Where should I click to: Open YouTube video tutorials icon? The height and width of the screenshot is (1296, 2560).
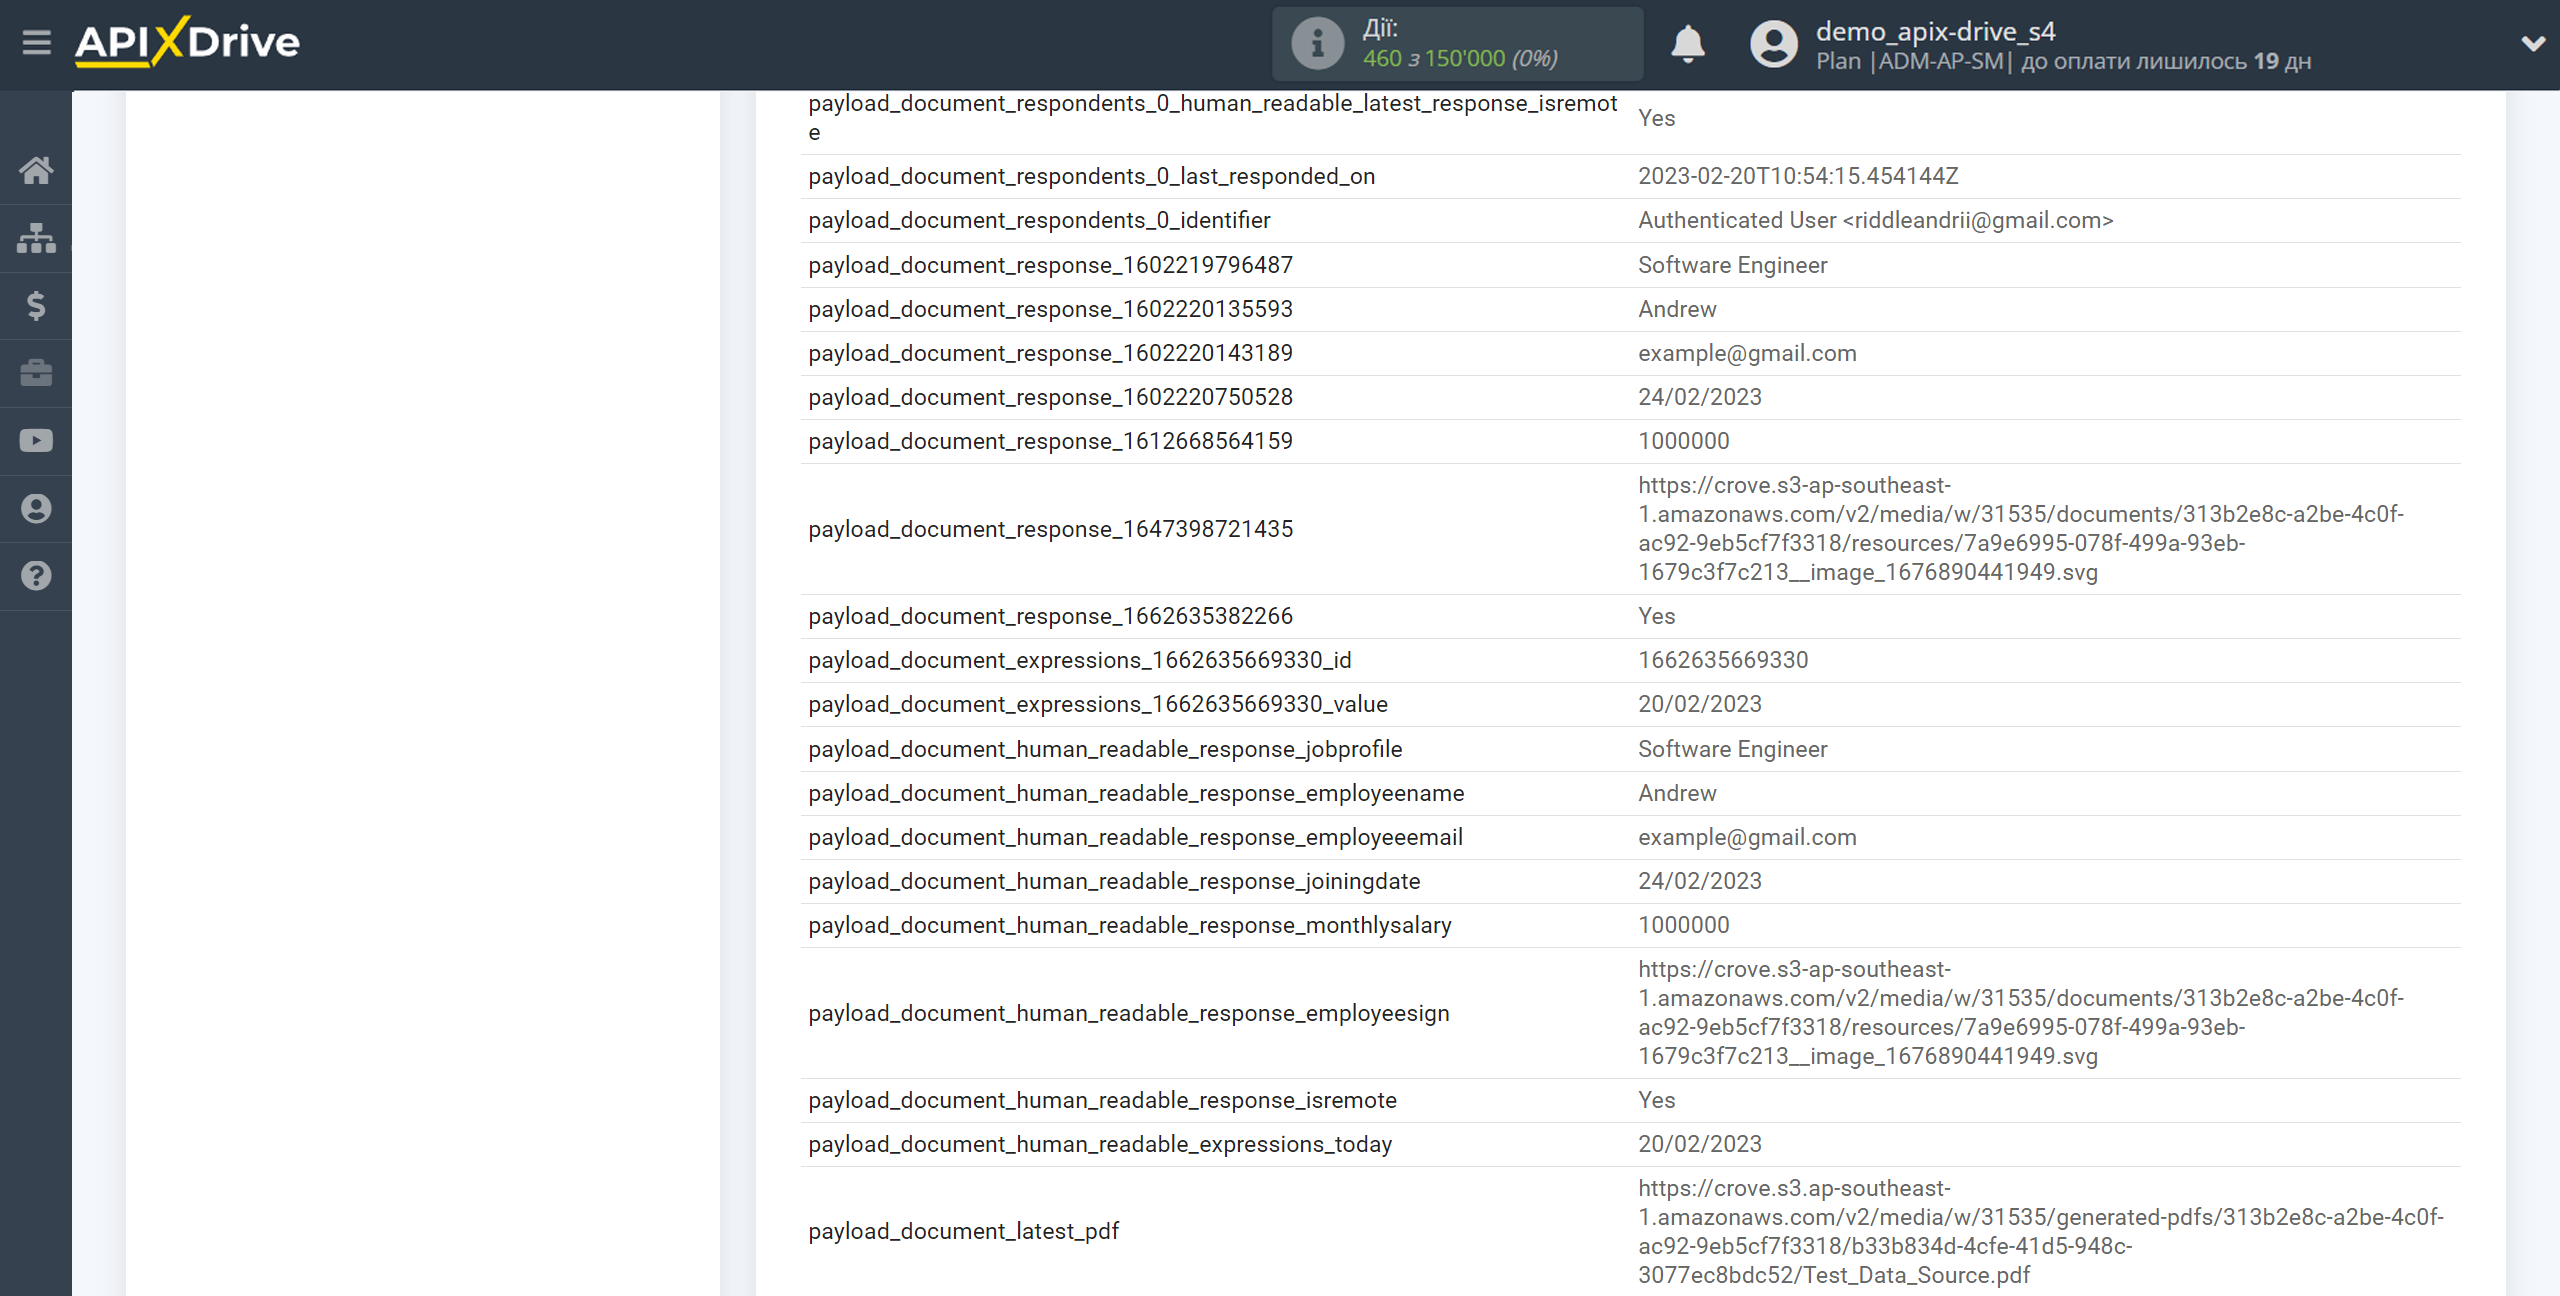tap(36, 441)
